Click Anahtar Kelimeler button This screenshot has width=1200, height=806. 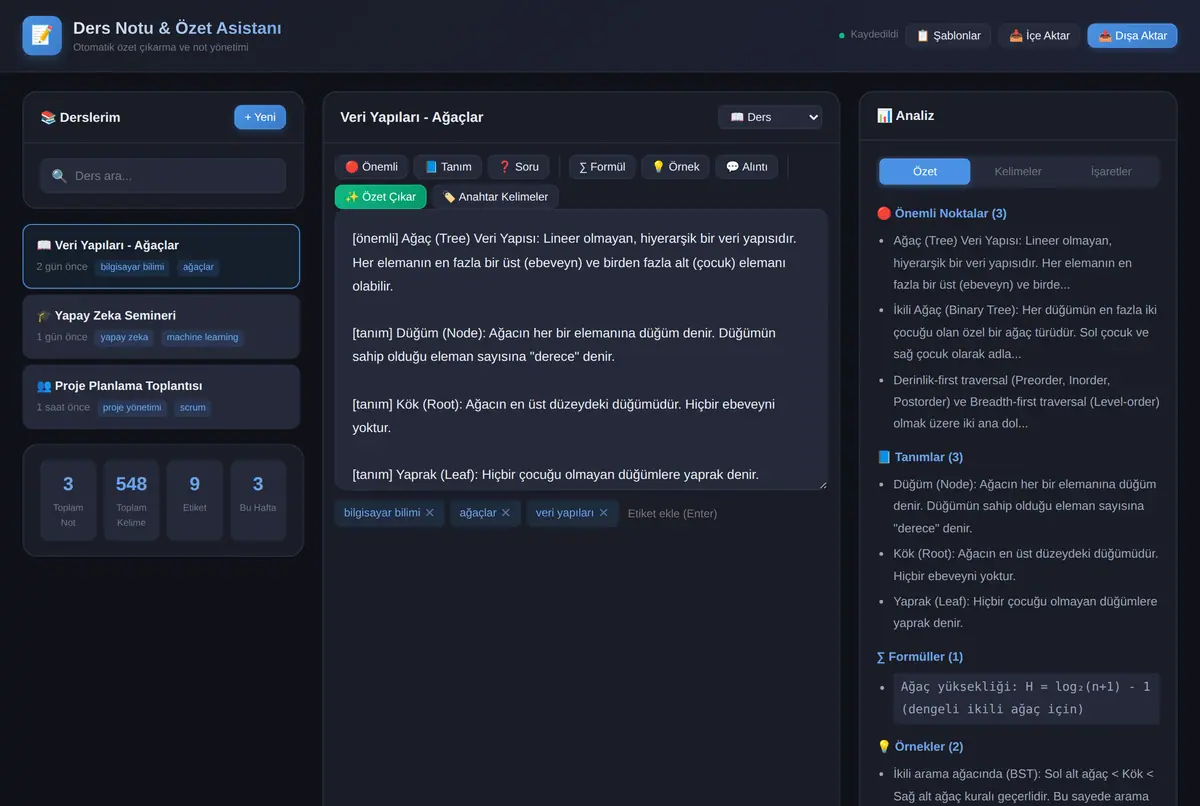496,197
